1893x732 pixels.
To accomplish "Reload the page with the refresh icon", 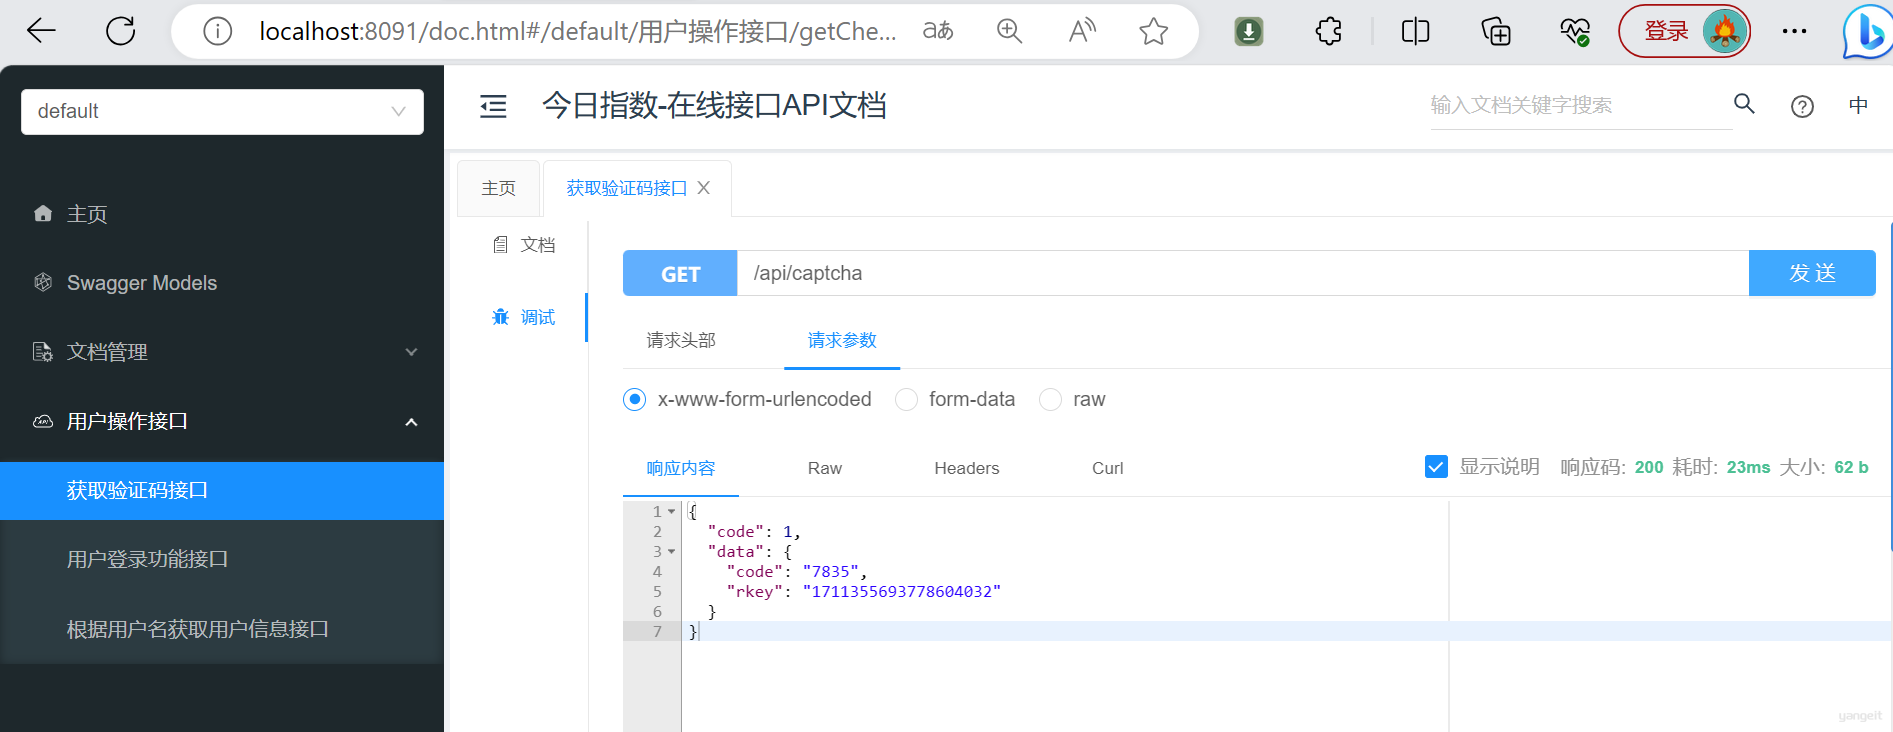I will coord(120,31).
